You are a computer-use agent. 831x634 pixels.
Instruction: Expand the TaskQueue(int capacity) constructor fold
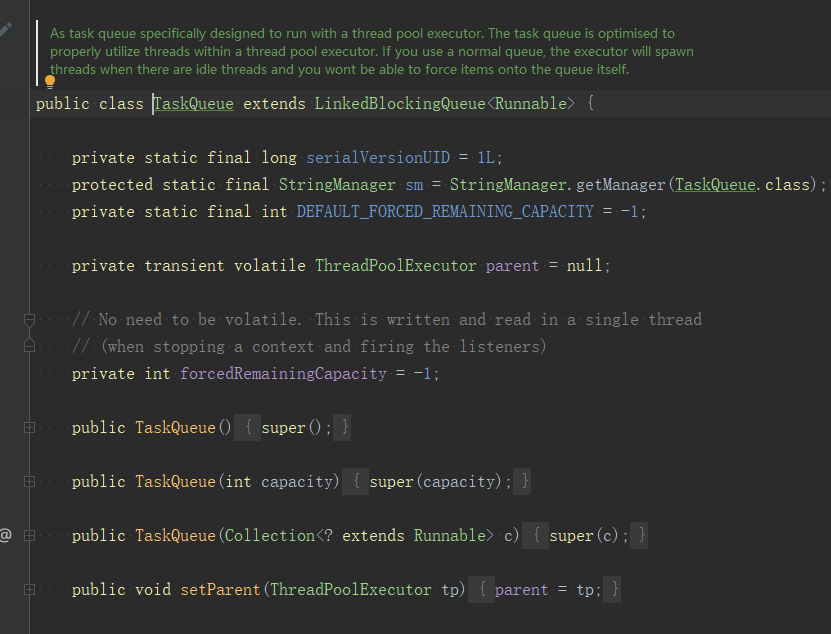tap(30, 481)
